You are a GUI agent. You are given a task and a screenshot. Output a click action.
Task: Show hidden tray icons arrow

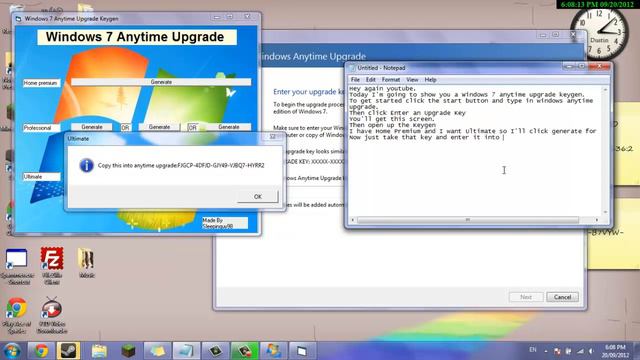click(546, 351)
